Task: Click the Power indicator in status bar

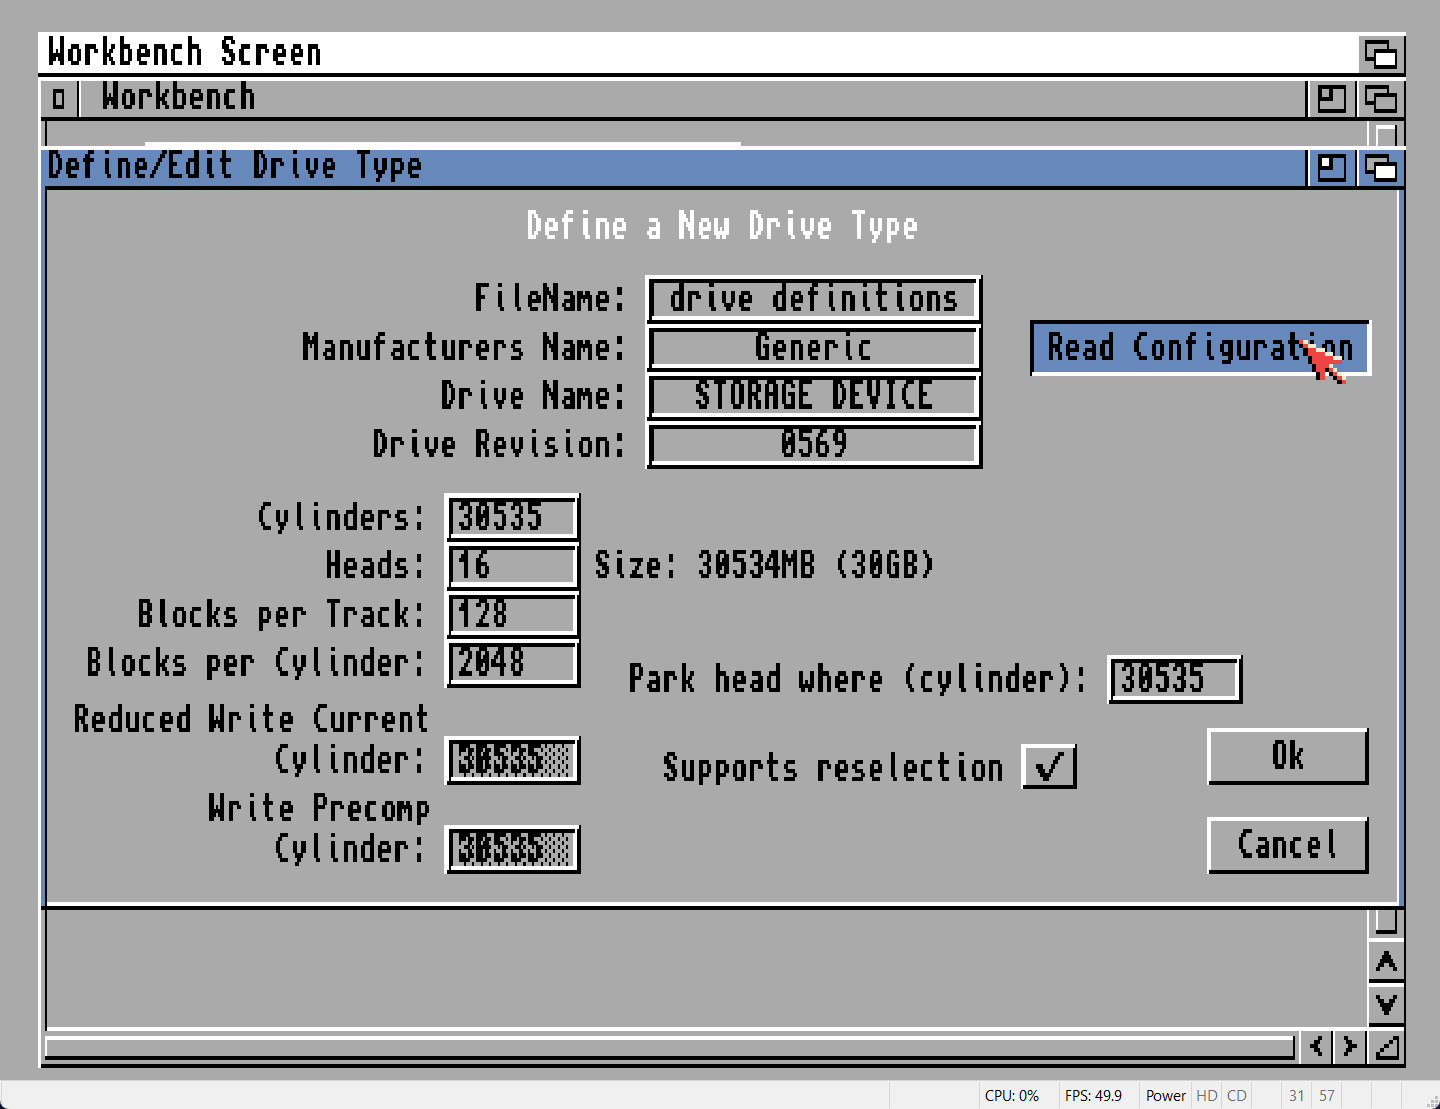Action: click(1166, 1096)
